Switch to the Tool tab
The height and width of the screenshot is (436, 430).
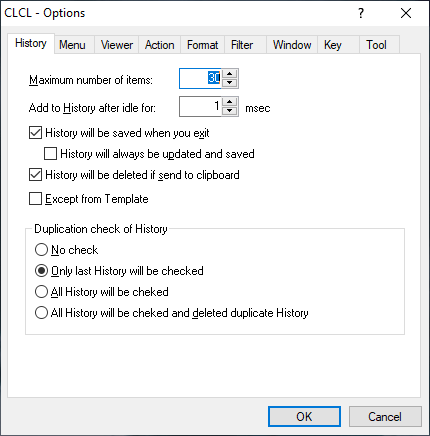click(x=376, y=45)
